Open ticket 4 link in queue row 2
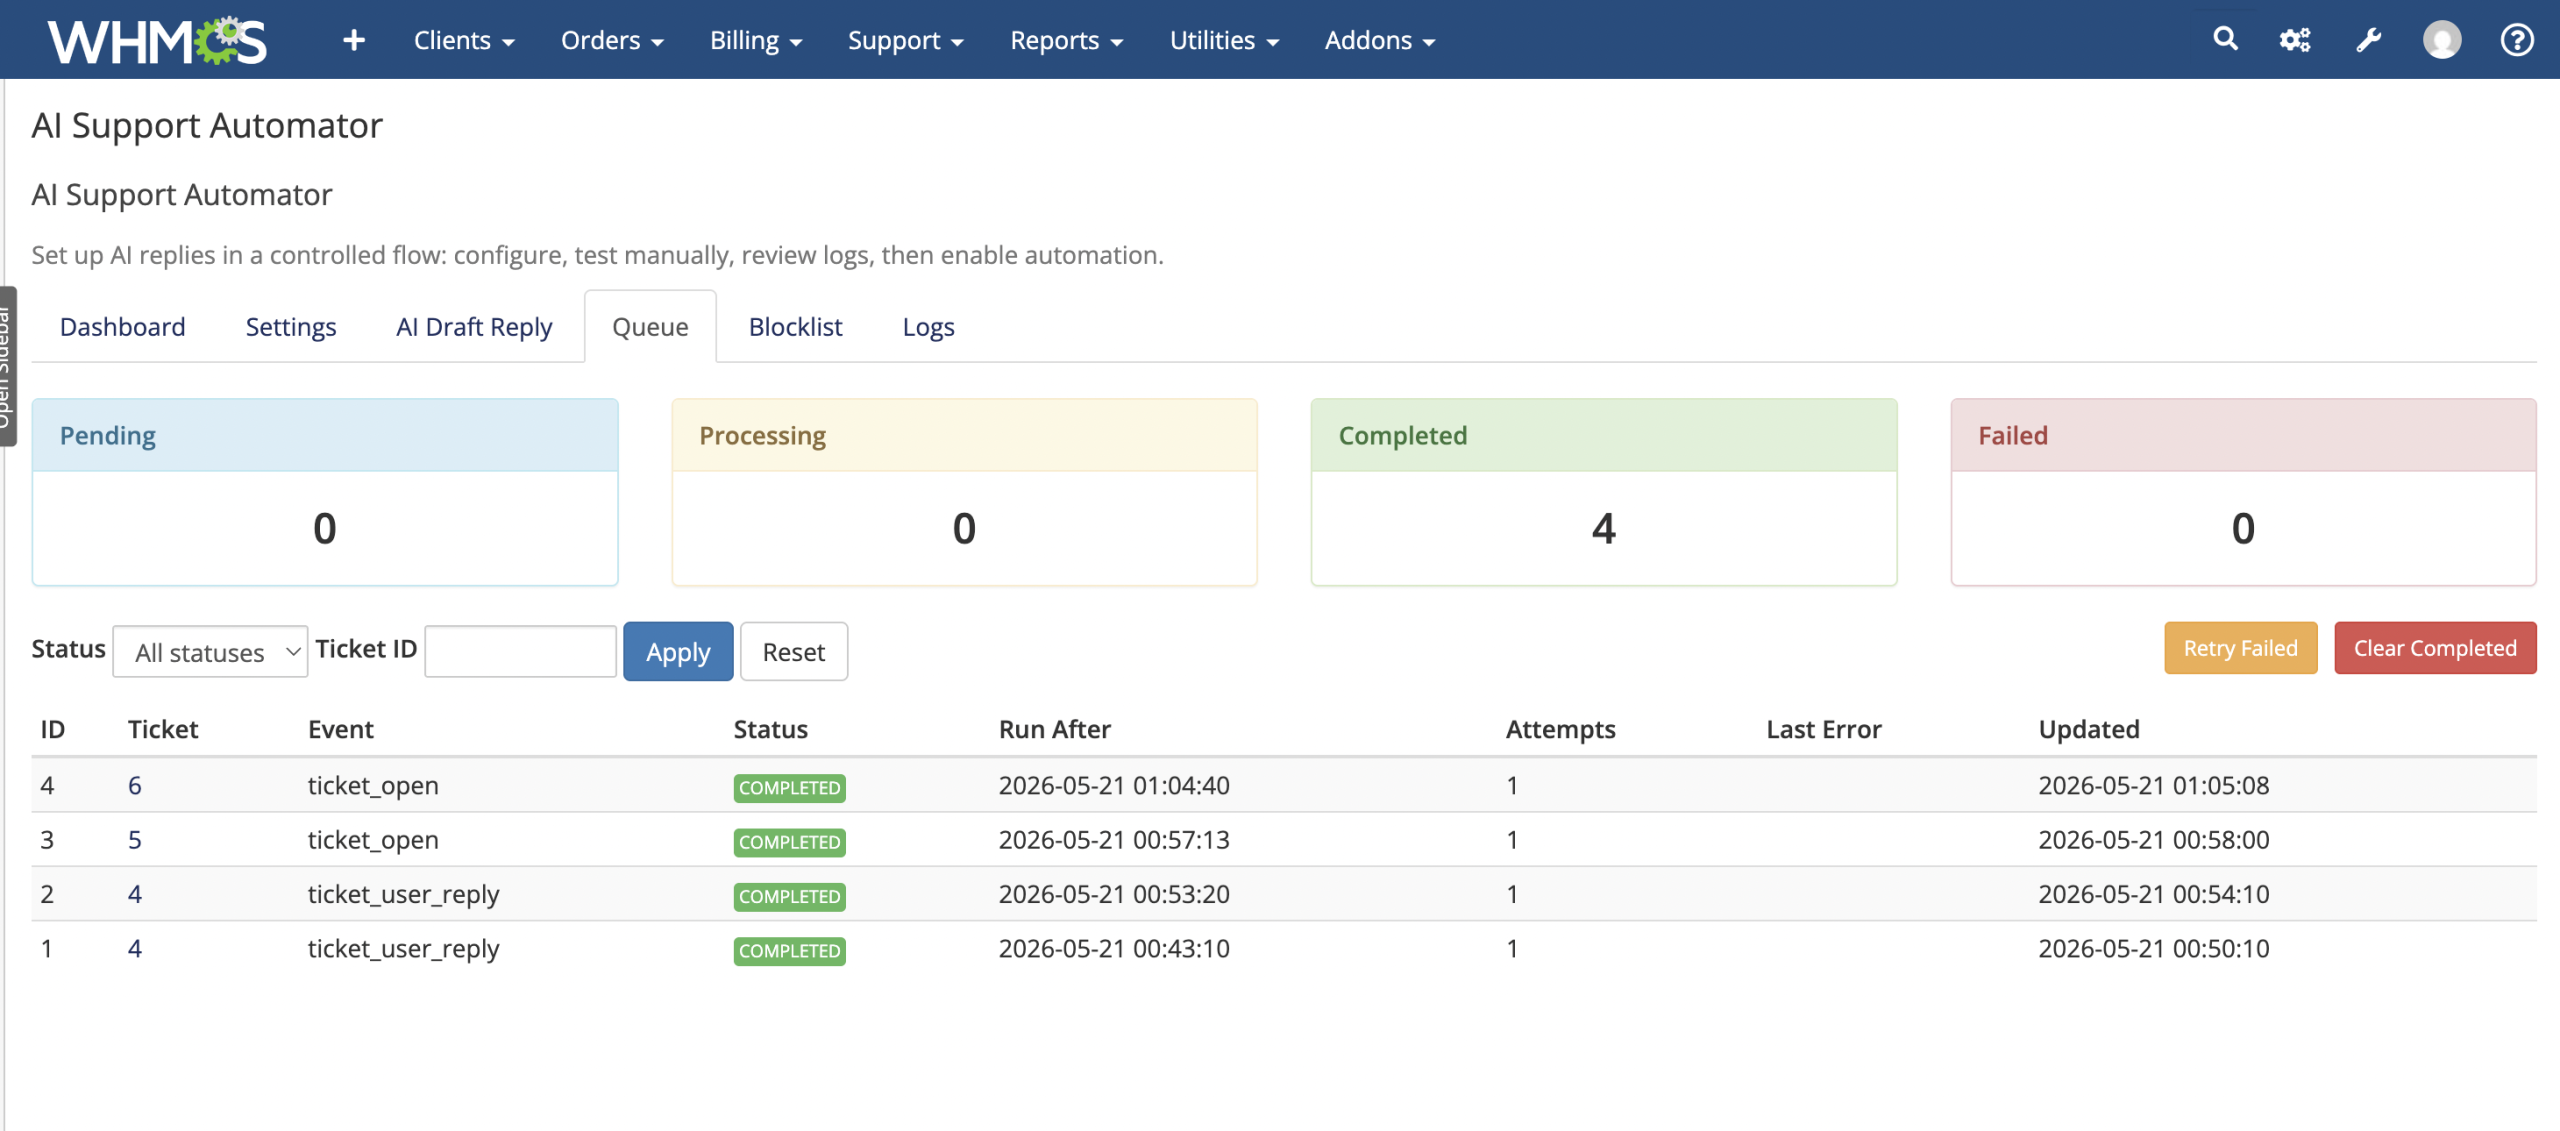The height and width of the screenshot is (1131, 2560). click(x=135, y=894)
